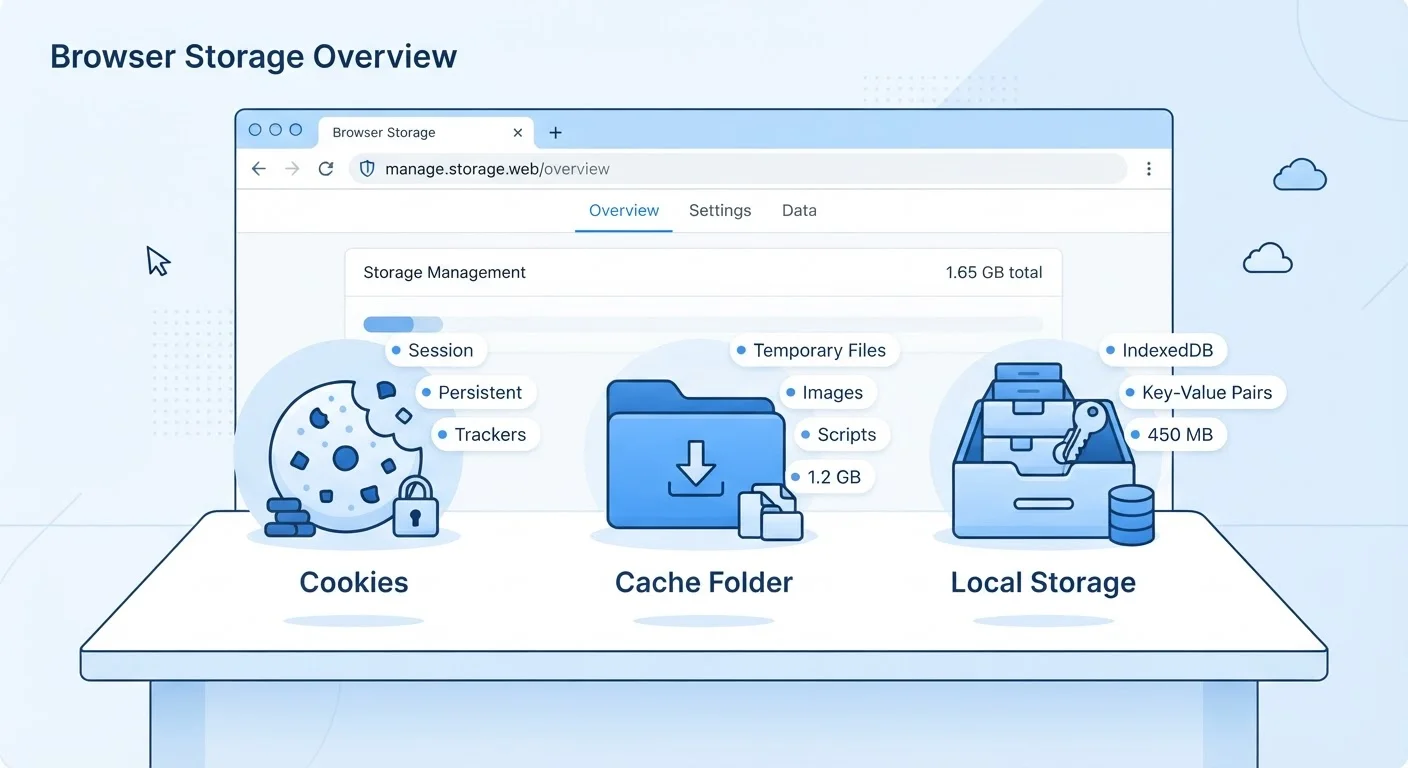Click the 1.65 GB total value
The image size is (1408, 768).
(994, 272)
